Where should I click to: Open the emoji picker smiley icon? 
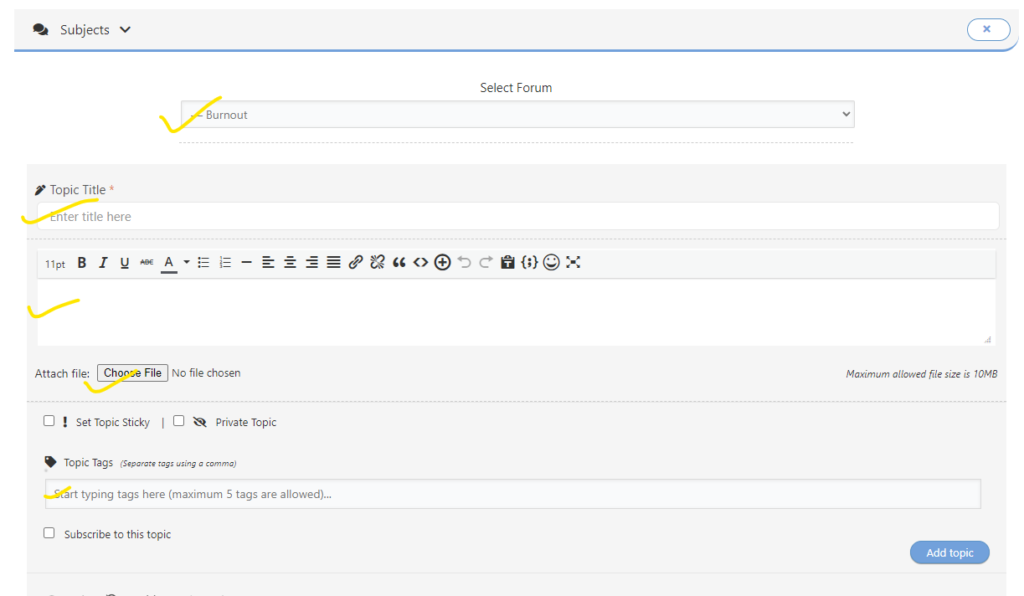[x=551, y=263]
